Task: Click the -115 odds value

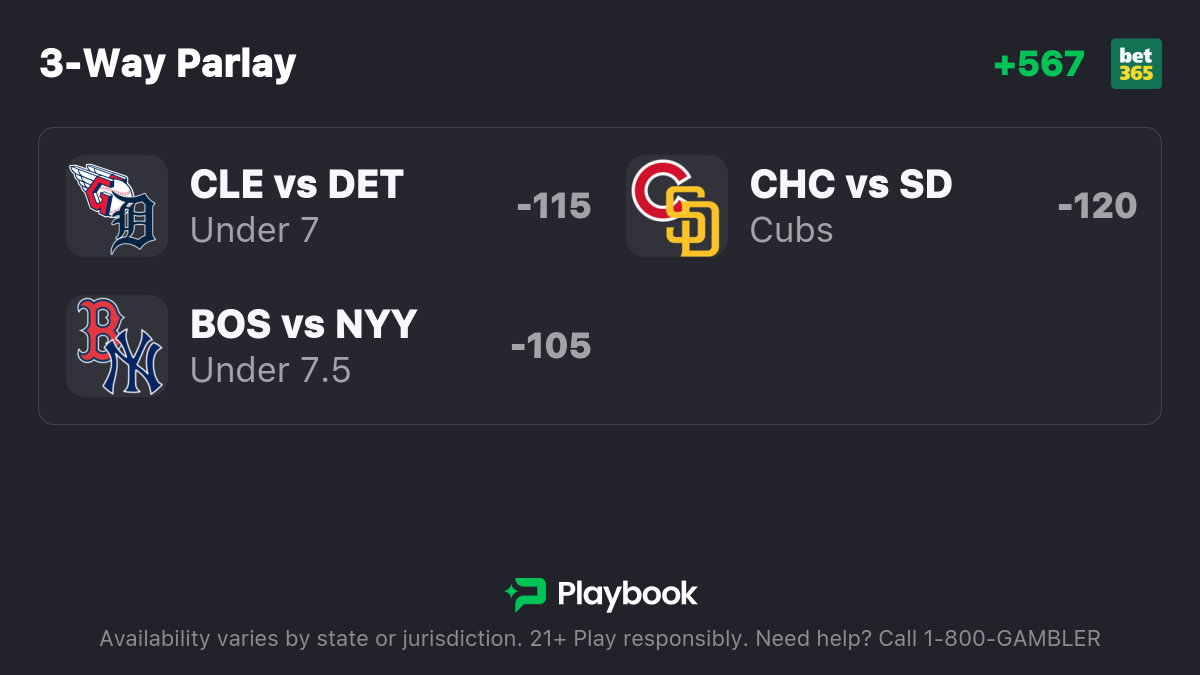Action: point(554,206)
